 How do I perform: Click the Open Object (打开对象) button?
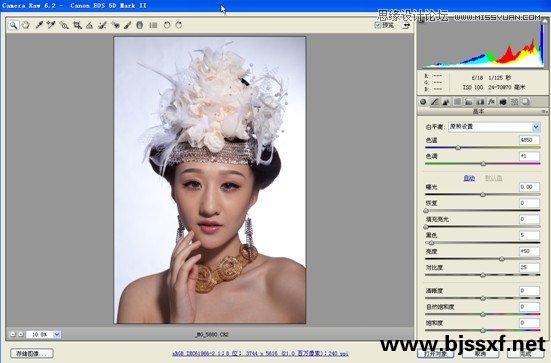pyautogui.click(x=435, y=354)
